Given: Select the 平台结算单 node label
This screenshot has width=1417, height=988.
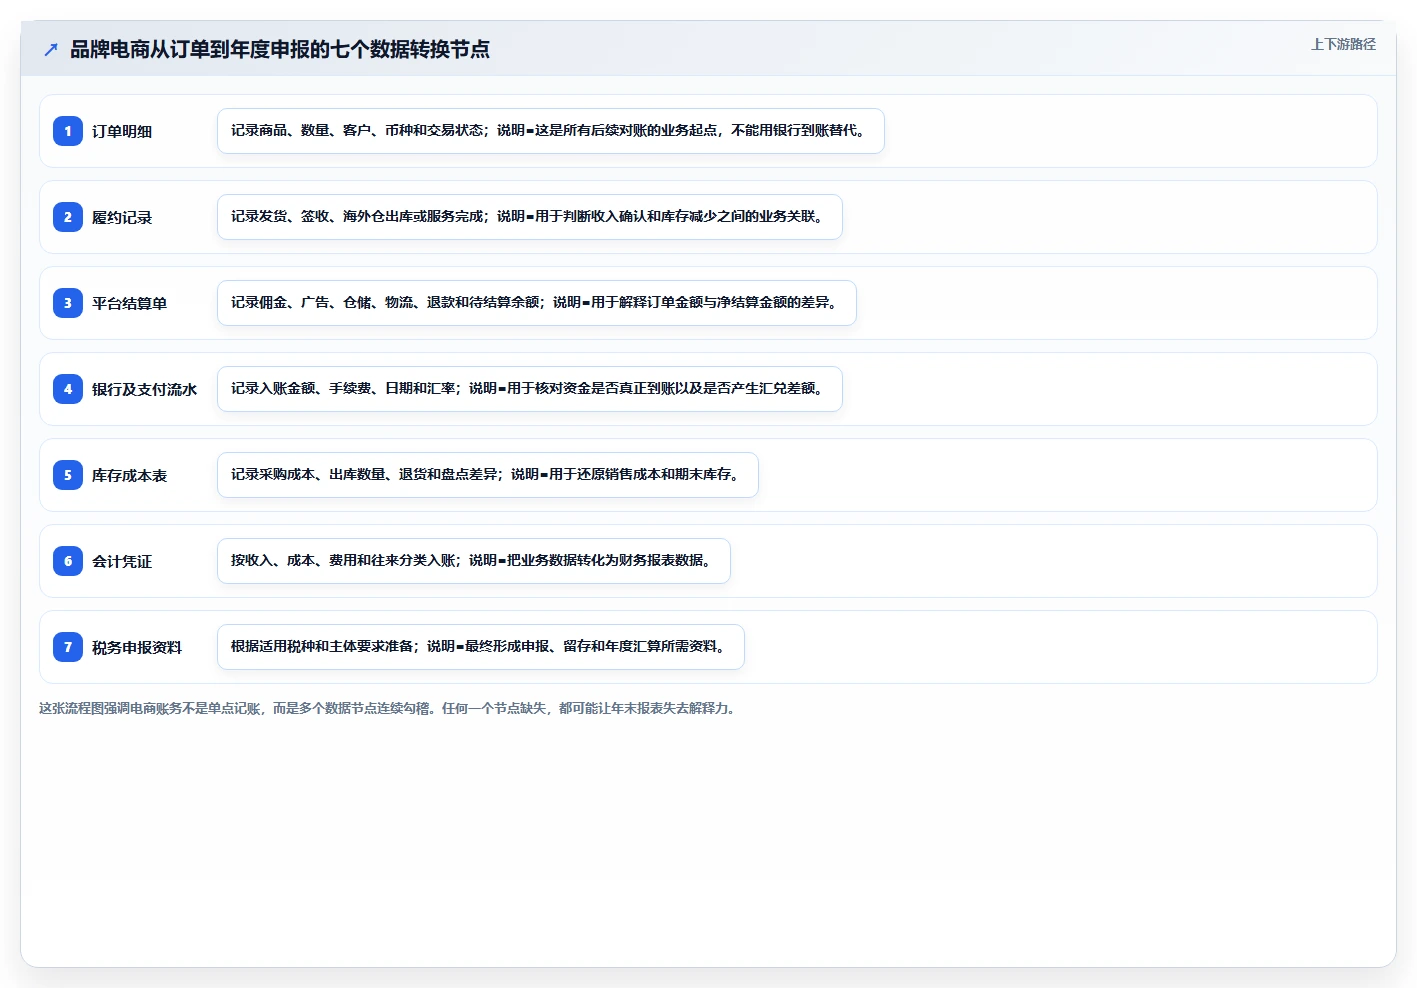Looking at the screenshot, I should point(130,303).
